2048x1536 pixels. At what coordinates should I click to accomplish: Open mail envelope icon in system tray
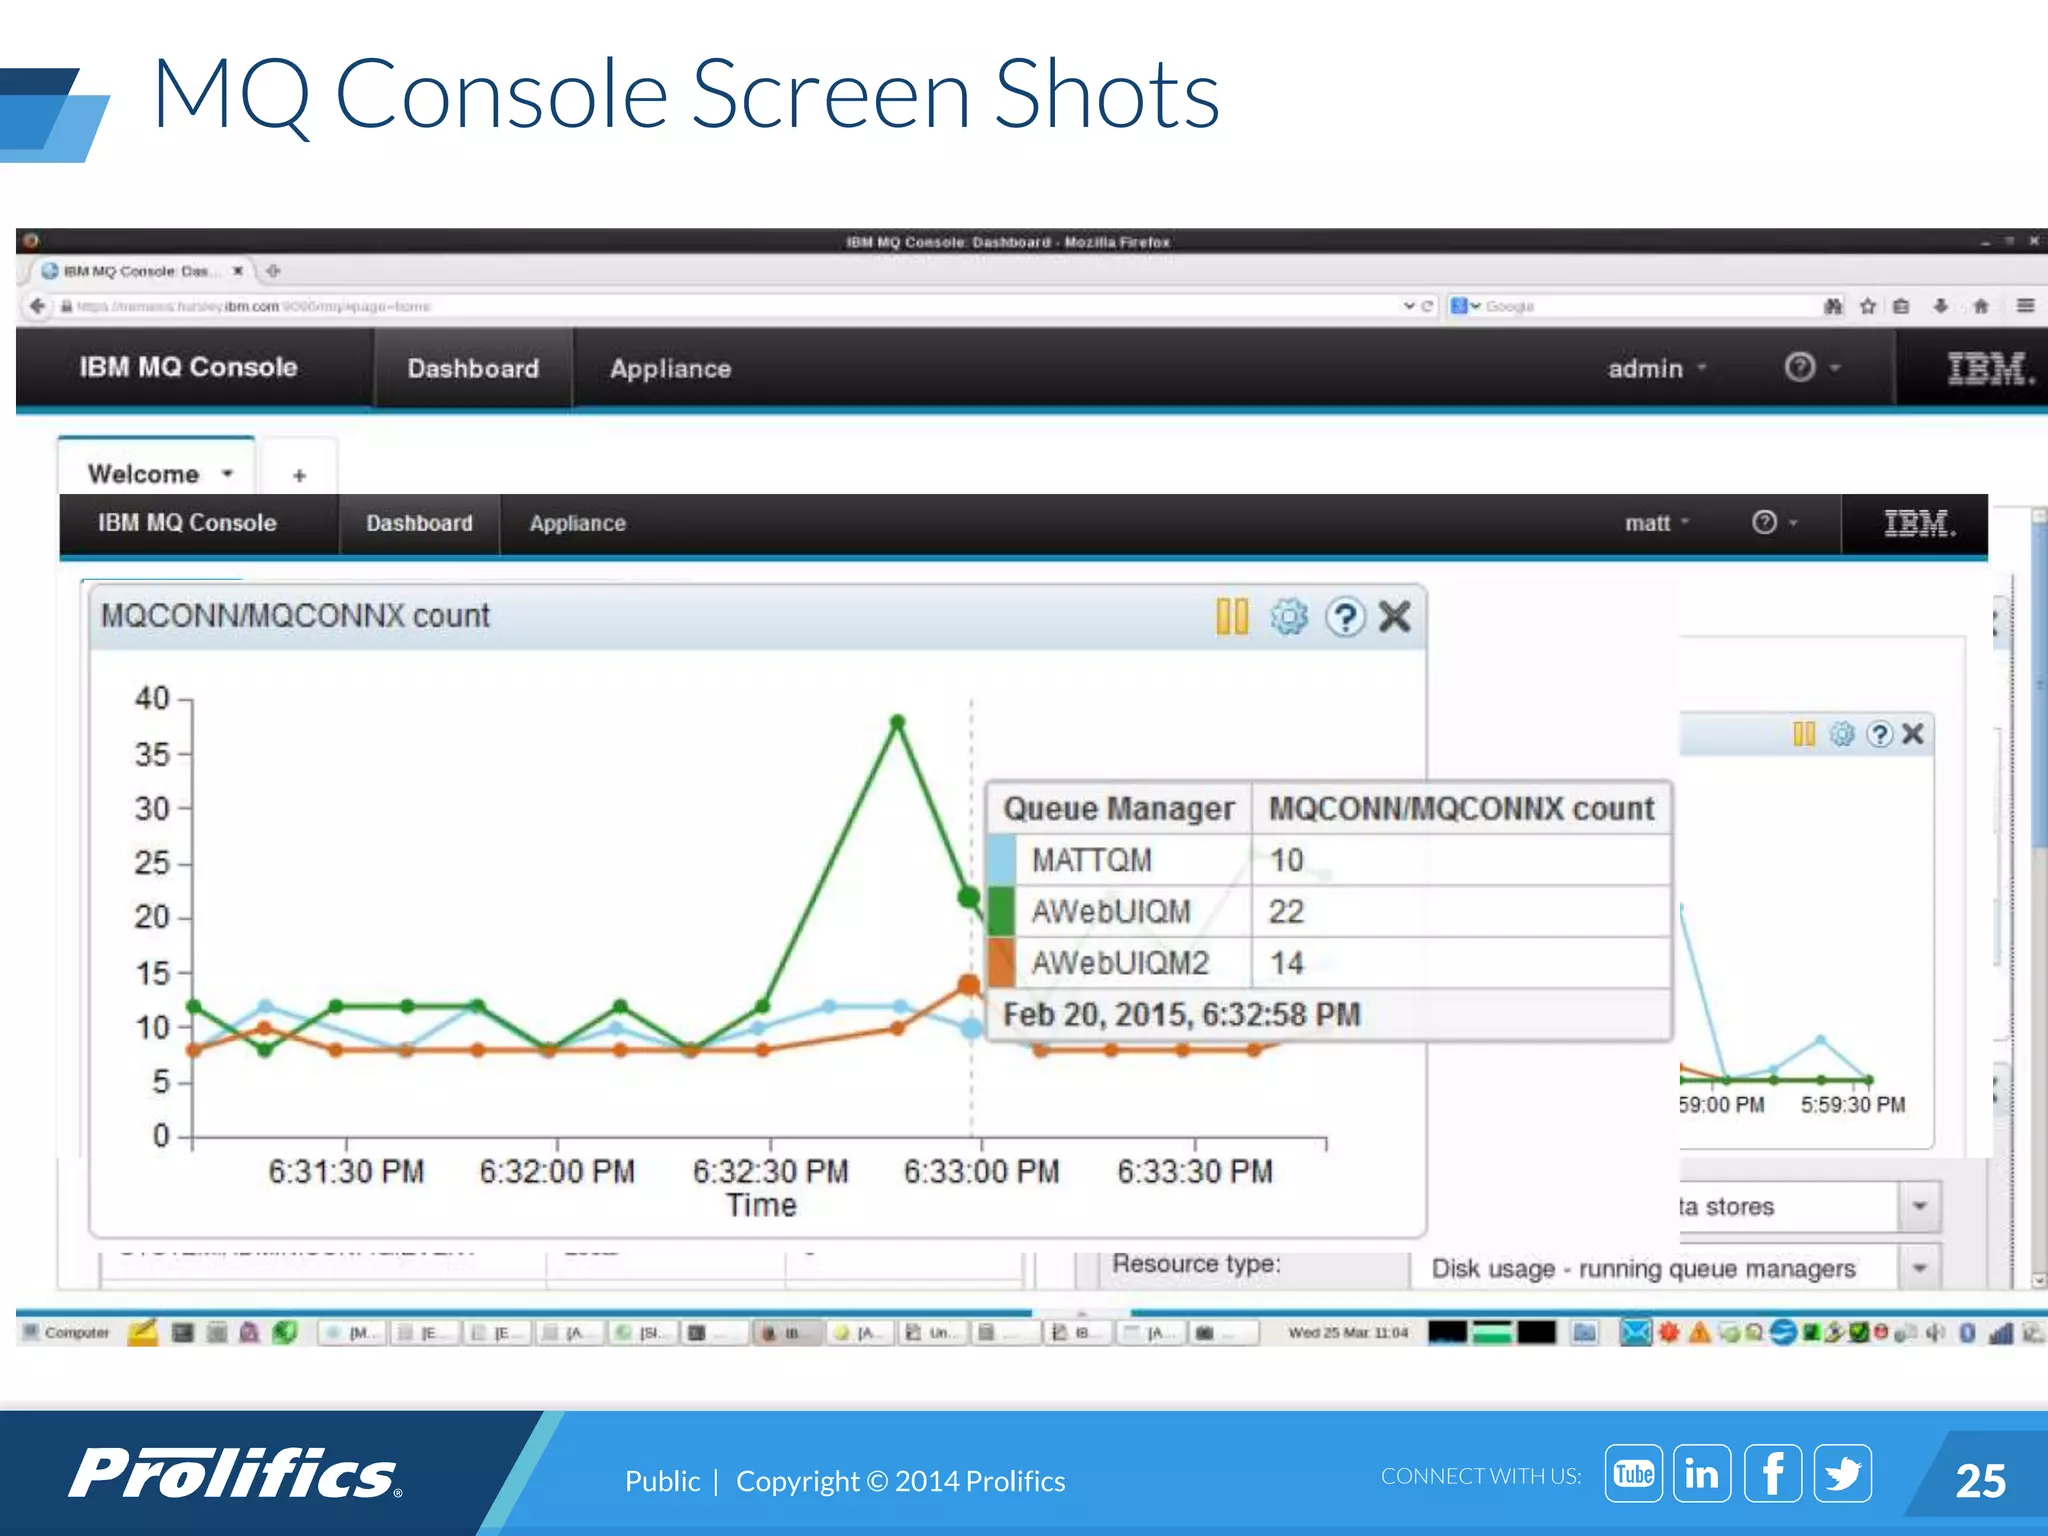point(1635,1332)
